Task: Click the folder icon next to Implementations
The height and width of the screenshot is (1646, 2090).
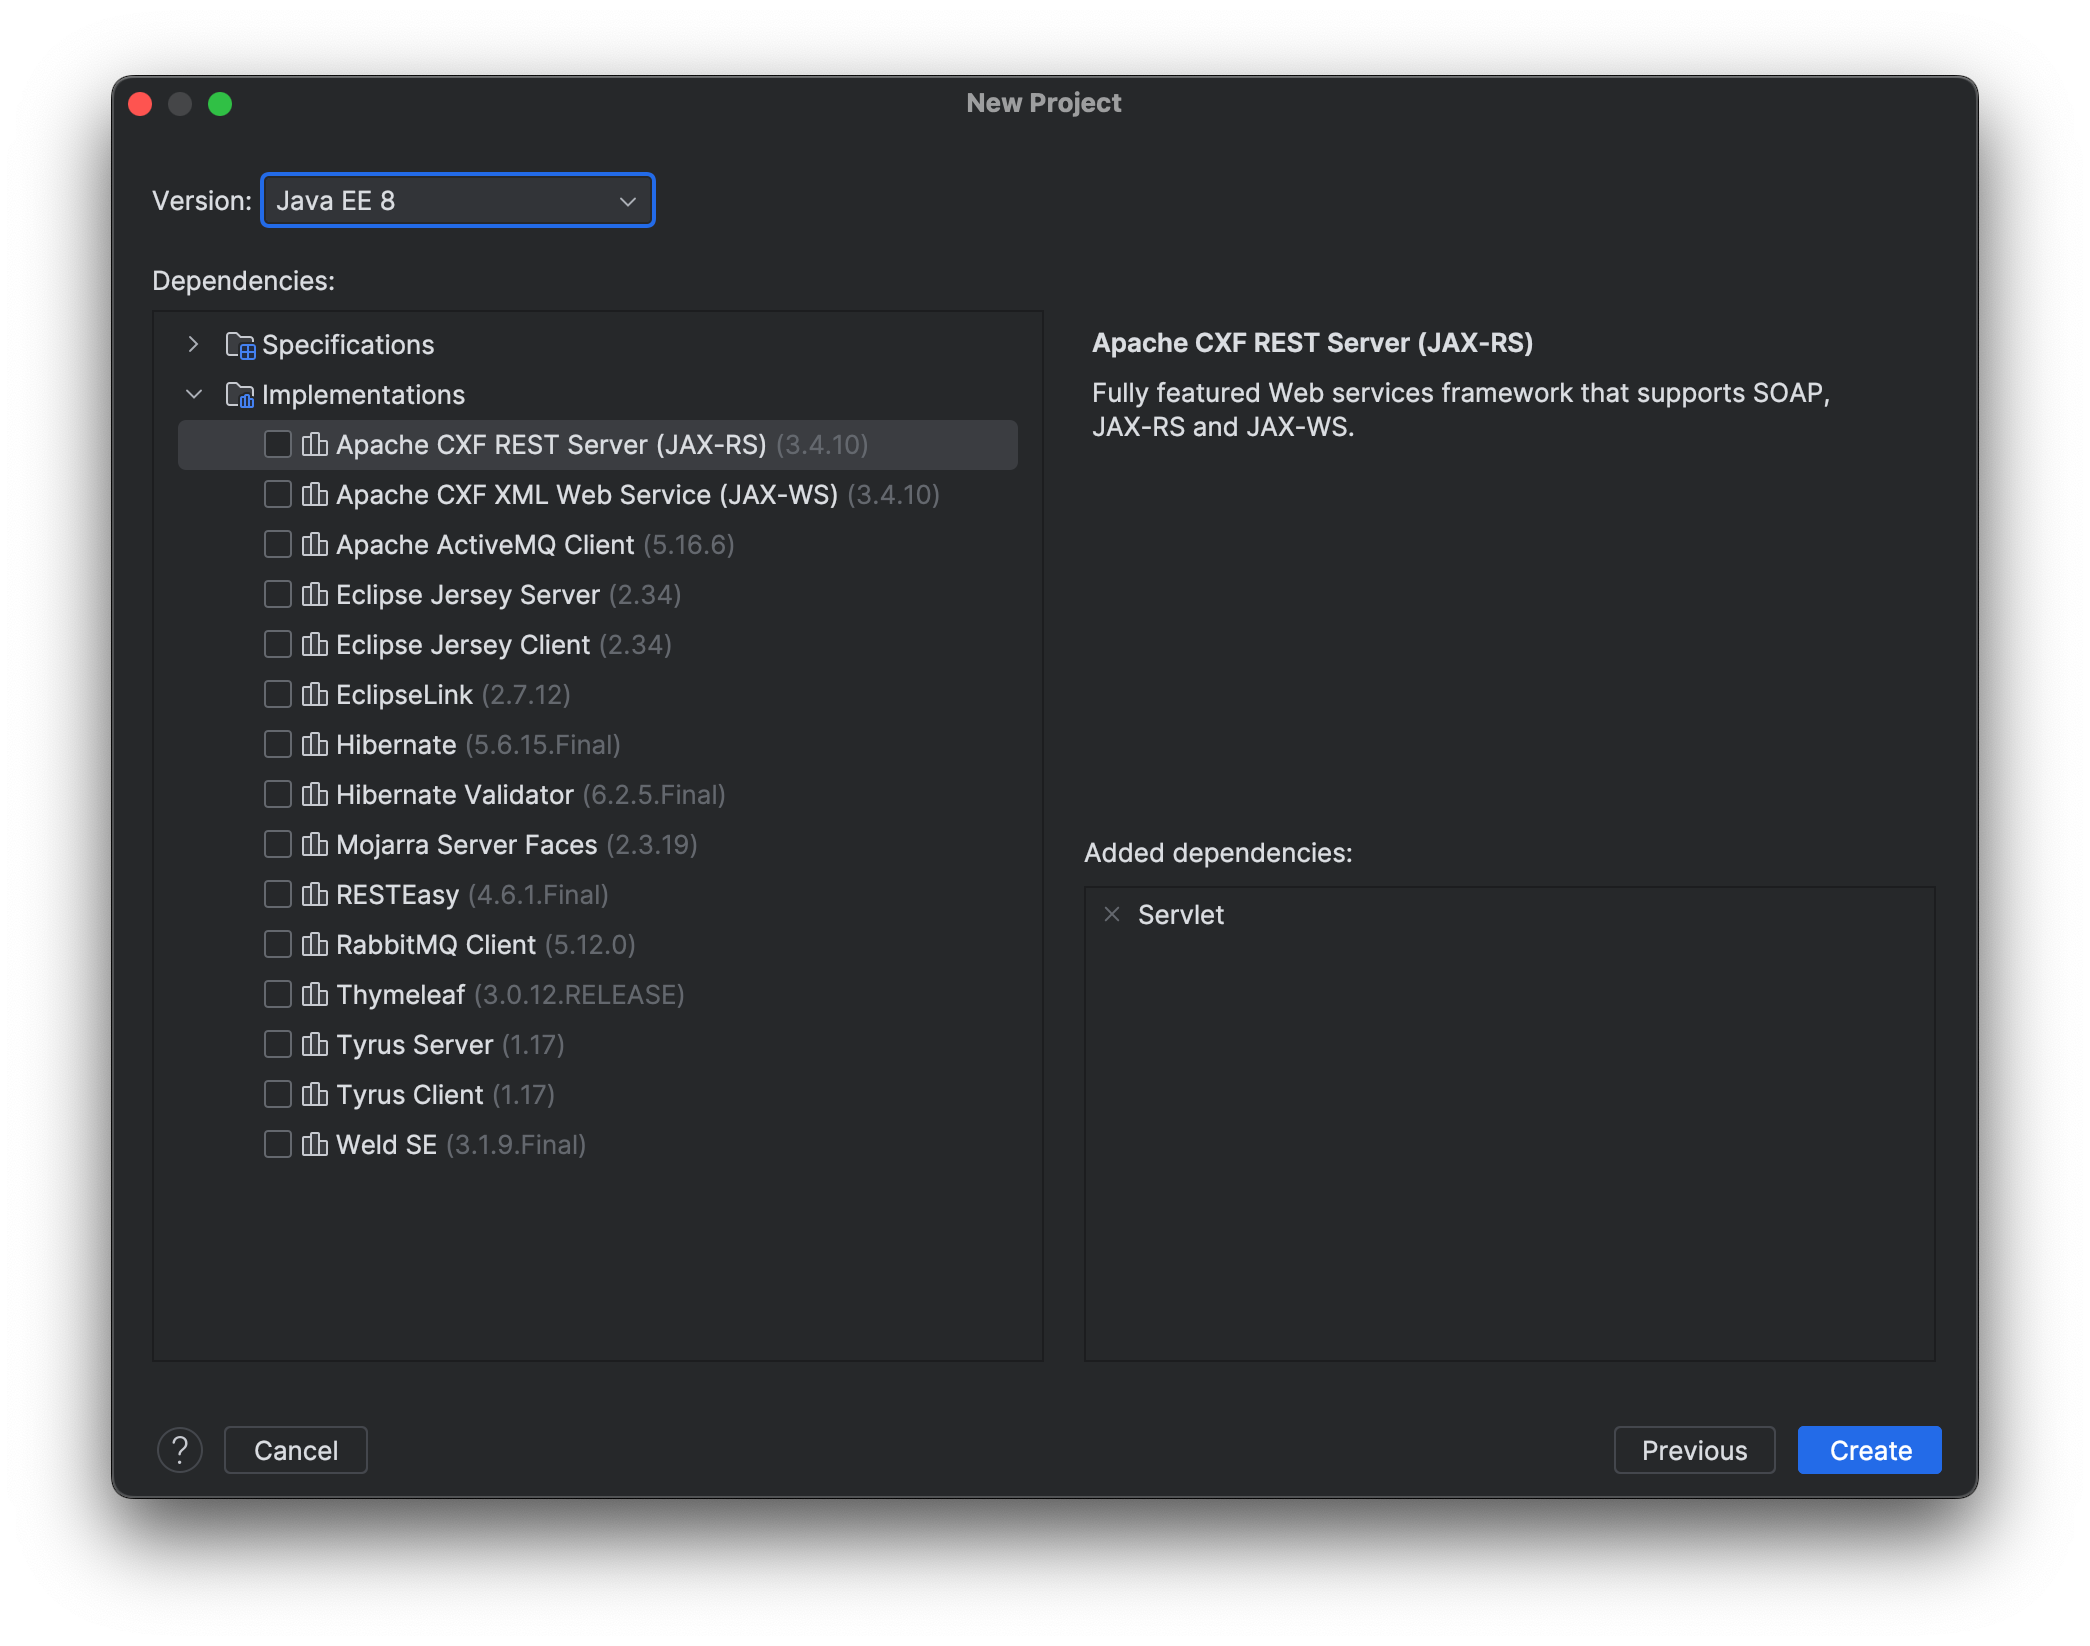Action: pos(239,394)
